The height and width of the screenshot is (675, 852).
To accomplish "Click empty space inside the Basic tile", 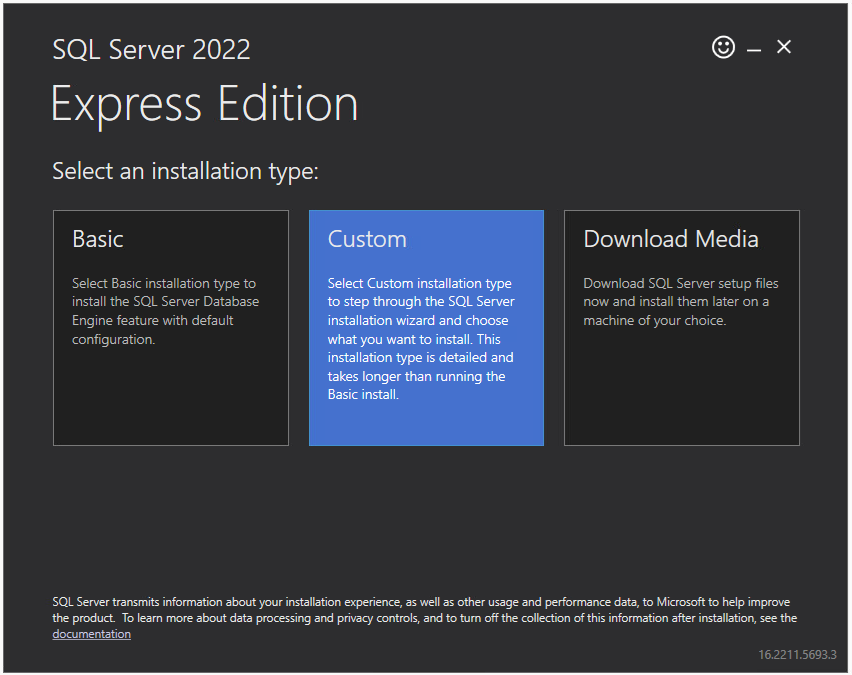I will click(x=170, y=400).
